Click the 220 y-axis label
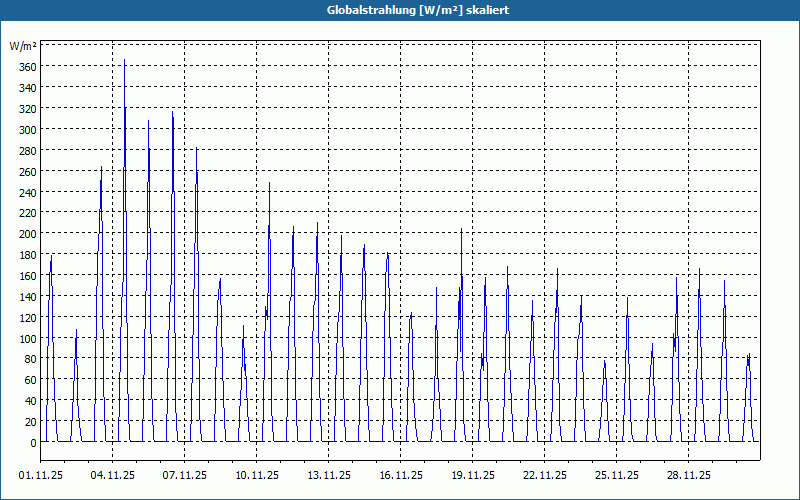 (x=28, y=213)
